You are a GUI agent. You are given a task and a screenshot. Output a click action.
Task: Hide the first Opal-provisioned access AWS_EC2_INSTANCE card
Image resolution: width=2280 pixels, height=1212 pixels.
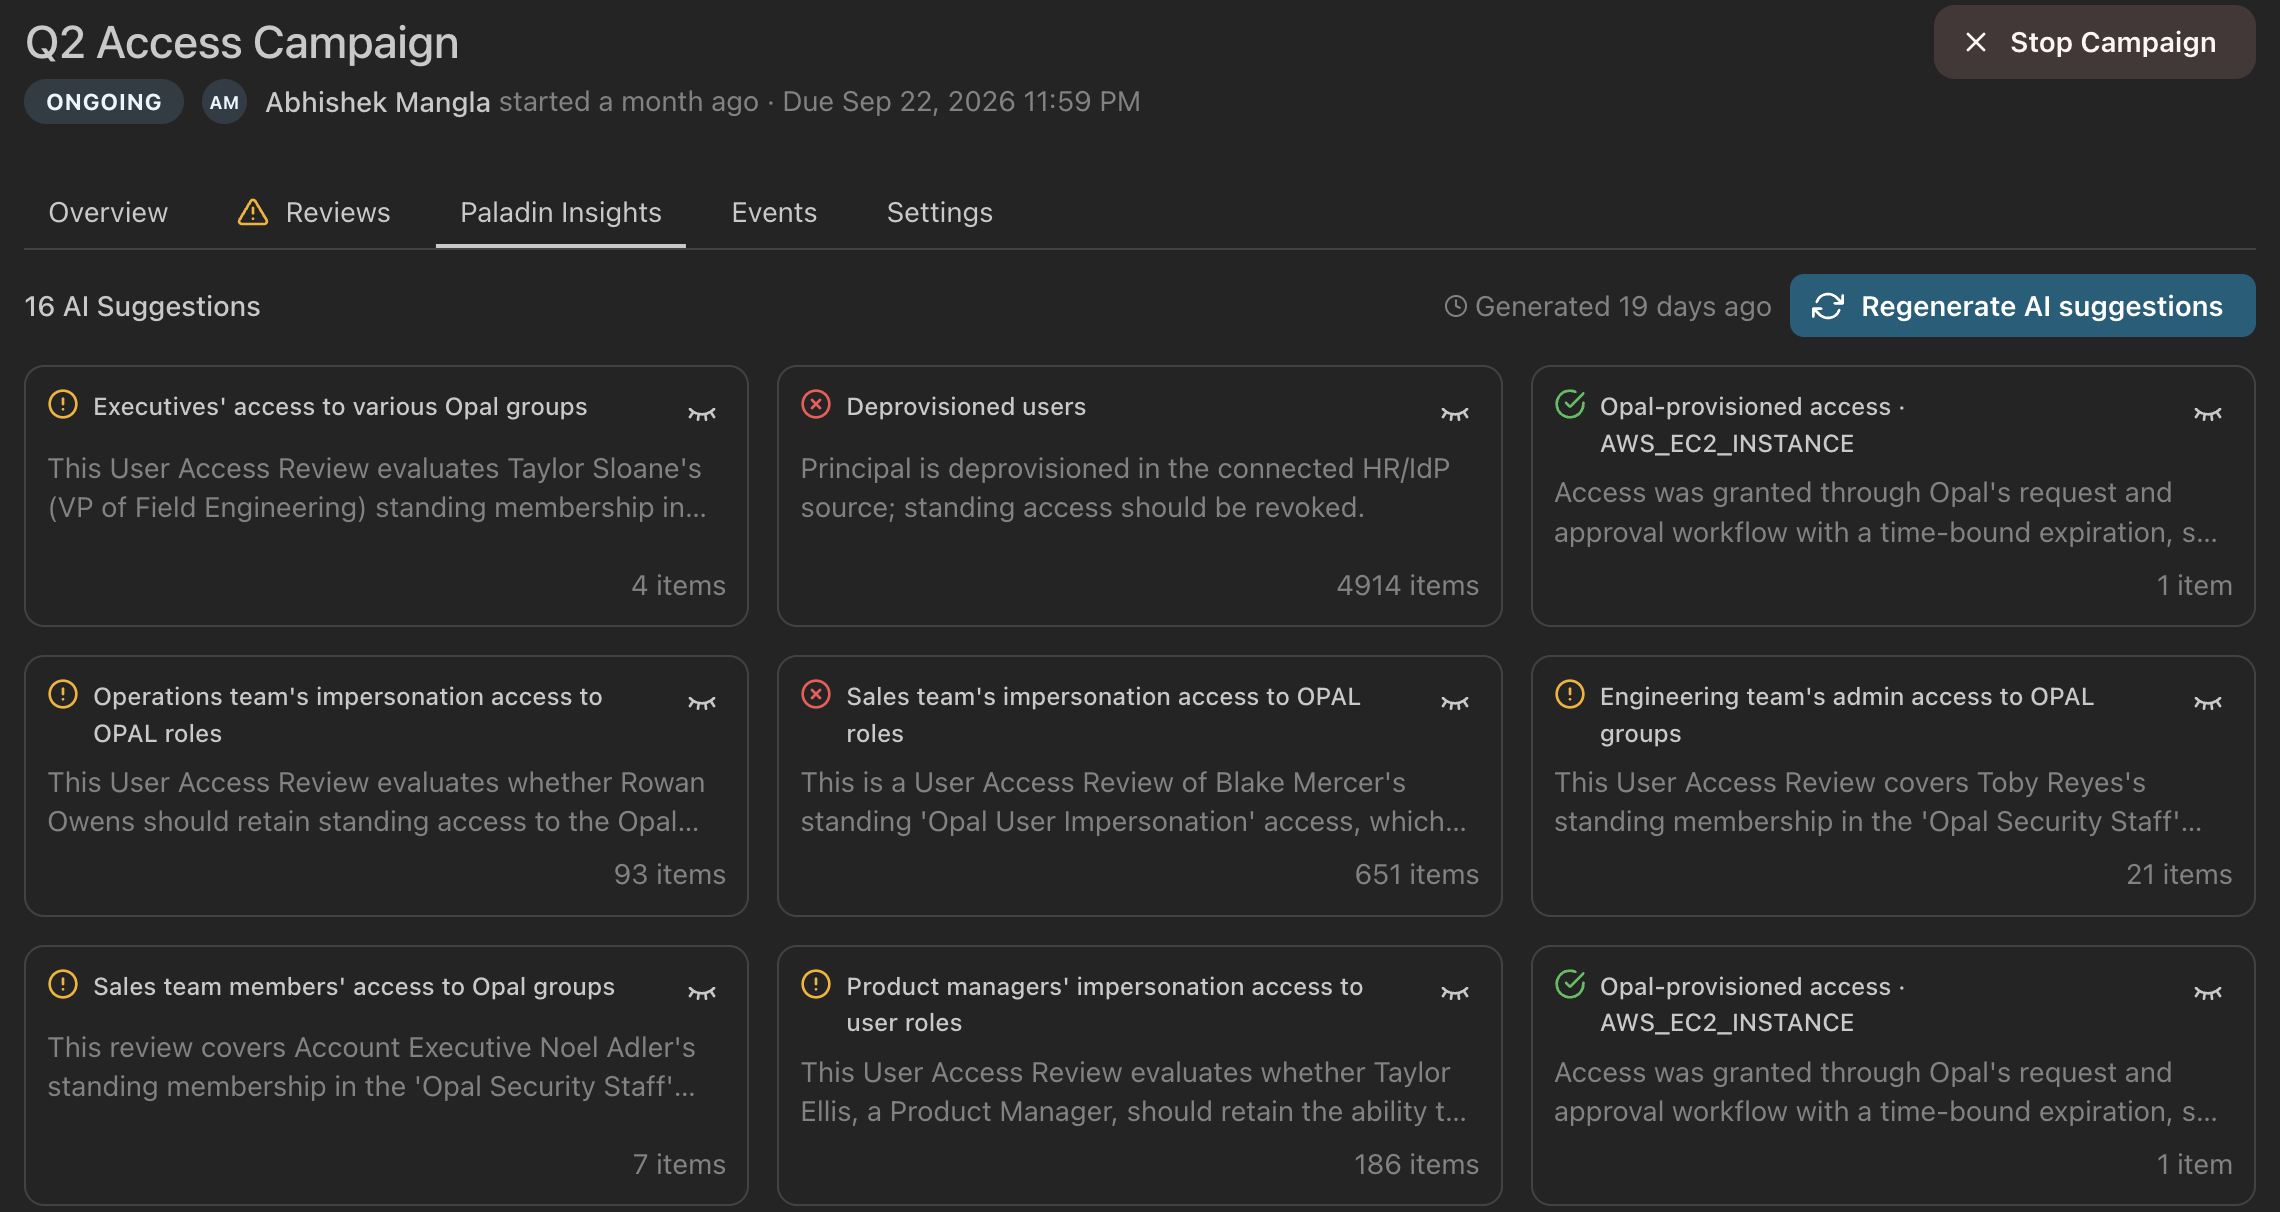(x=2208, y=413)
